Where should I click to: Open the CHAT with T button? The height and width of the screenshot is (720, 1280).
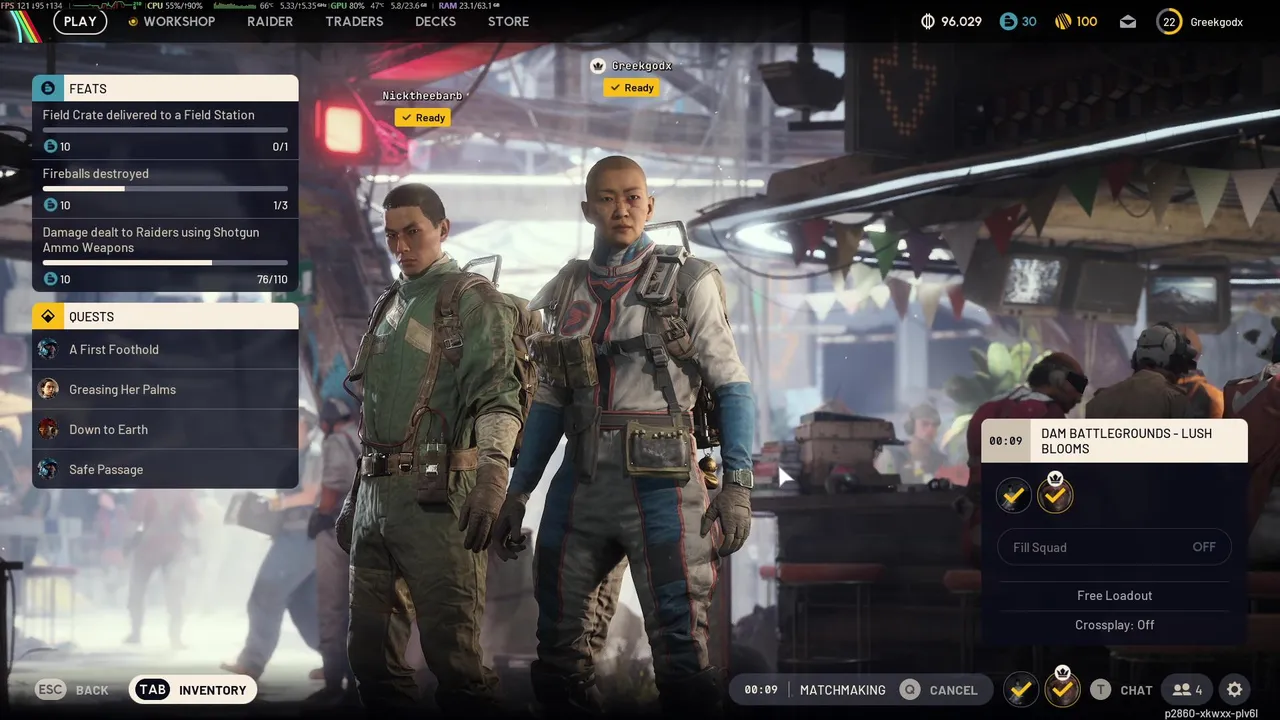coord(1121,690)
